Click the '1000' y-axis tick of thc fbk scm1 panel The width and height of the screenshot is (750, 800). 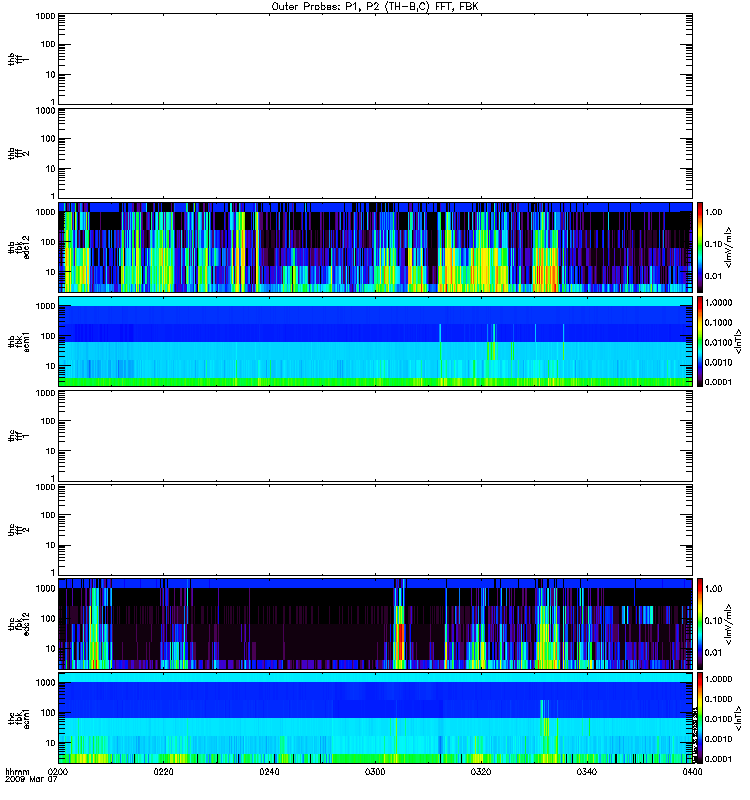pos(45,683)
